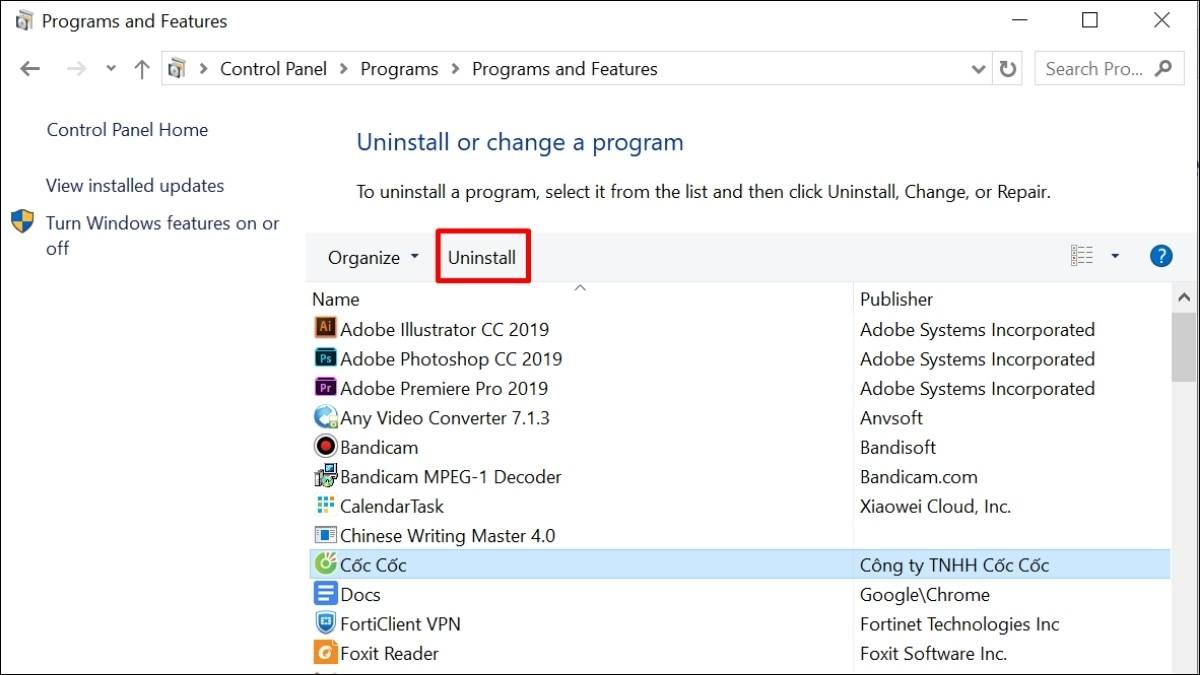Select Any Video Converter 7.1.3 name

tap(445, 417)
